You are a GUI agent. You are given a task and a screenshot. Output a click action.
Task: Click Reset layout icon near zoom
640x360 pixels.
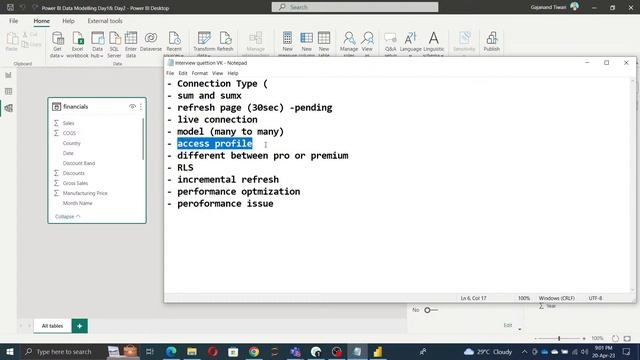[x=615, y=338]
